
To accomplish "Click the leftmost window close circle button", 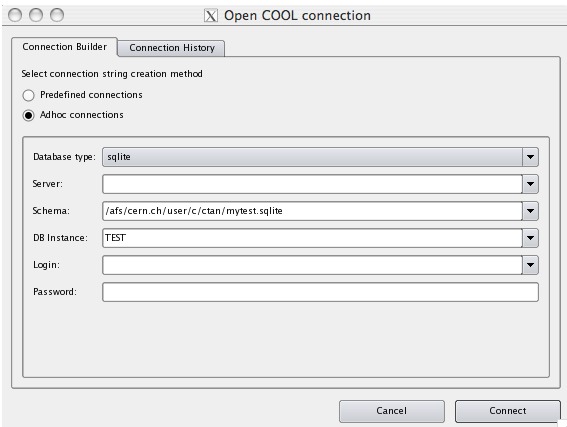I will (15, 15).
